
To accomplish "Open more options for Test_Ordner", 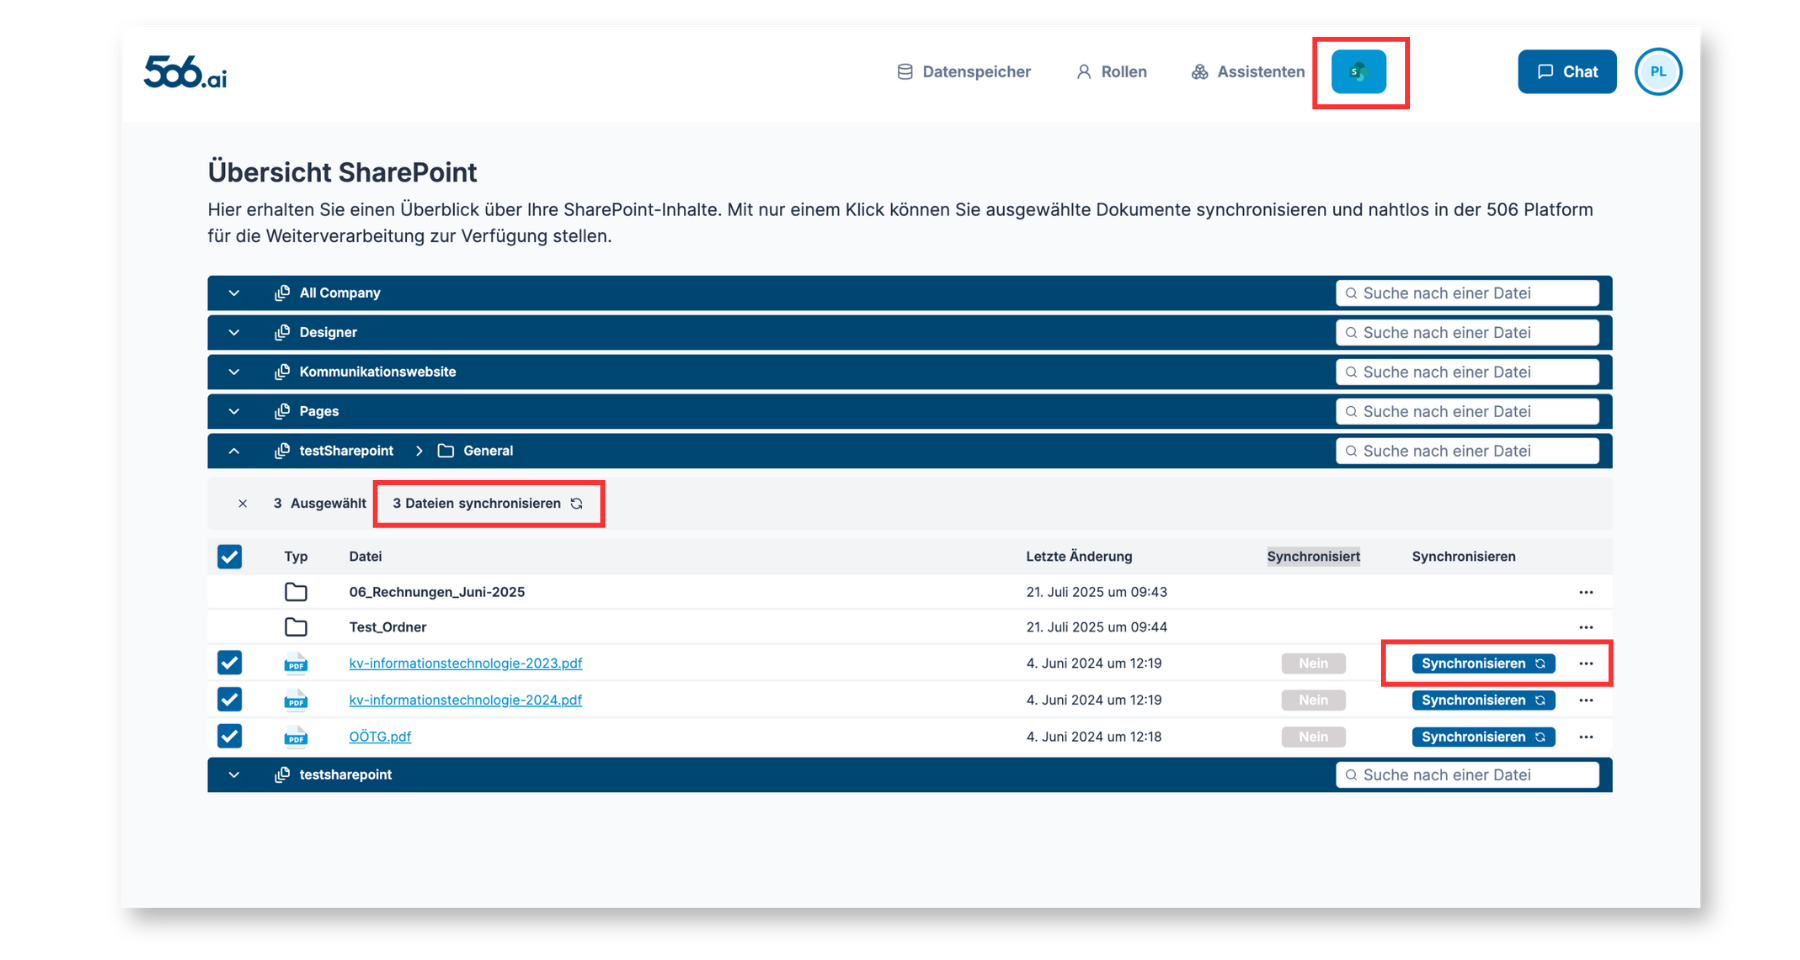I will point(1586,627).
